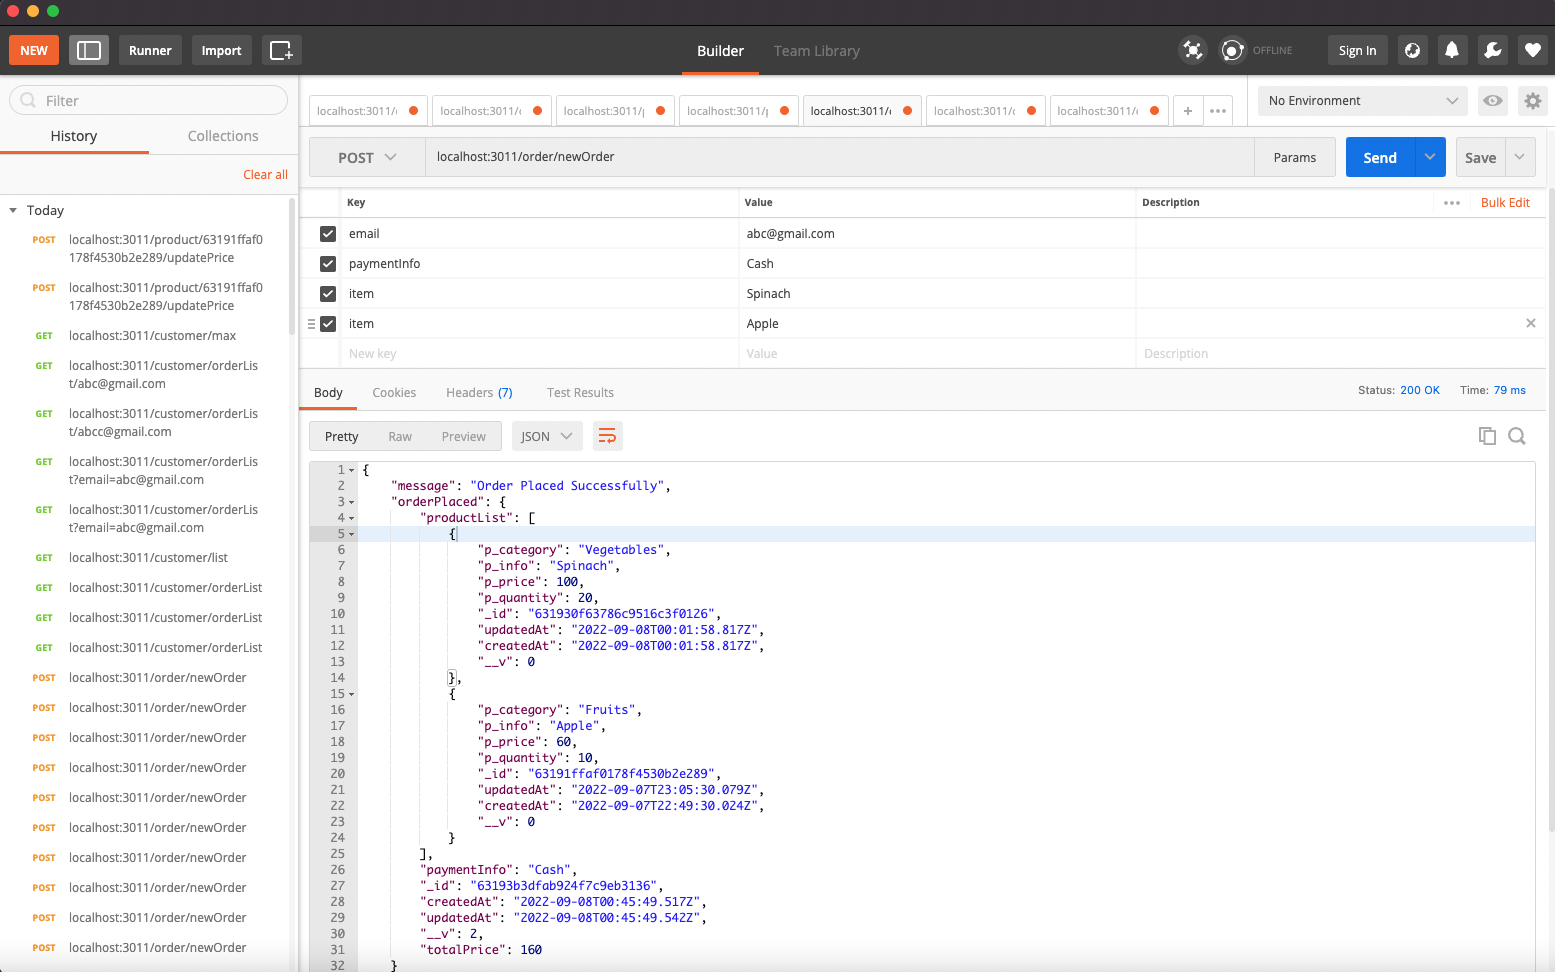Image resolution: width=1555 pixels, height=972 pixels.
Task: Change response format using the JSON dropdown
Action: tap(546, 435)
